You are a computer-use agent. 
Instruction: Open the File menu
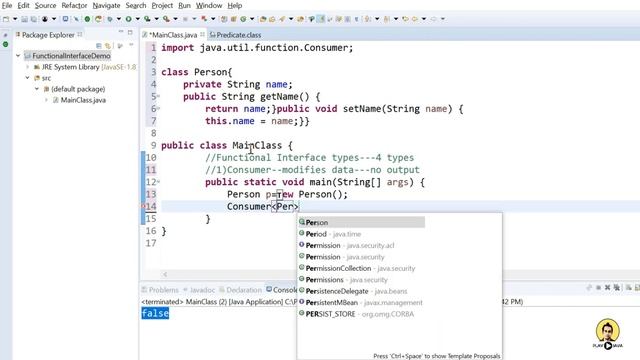point(7,6)
